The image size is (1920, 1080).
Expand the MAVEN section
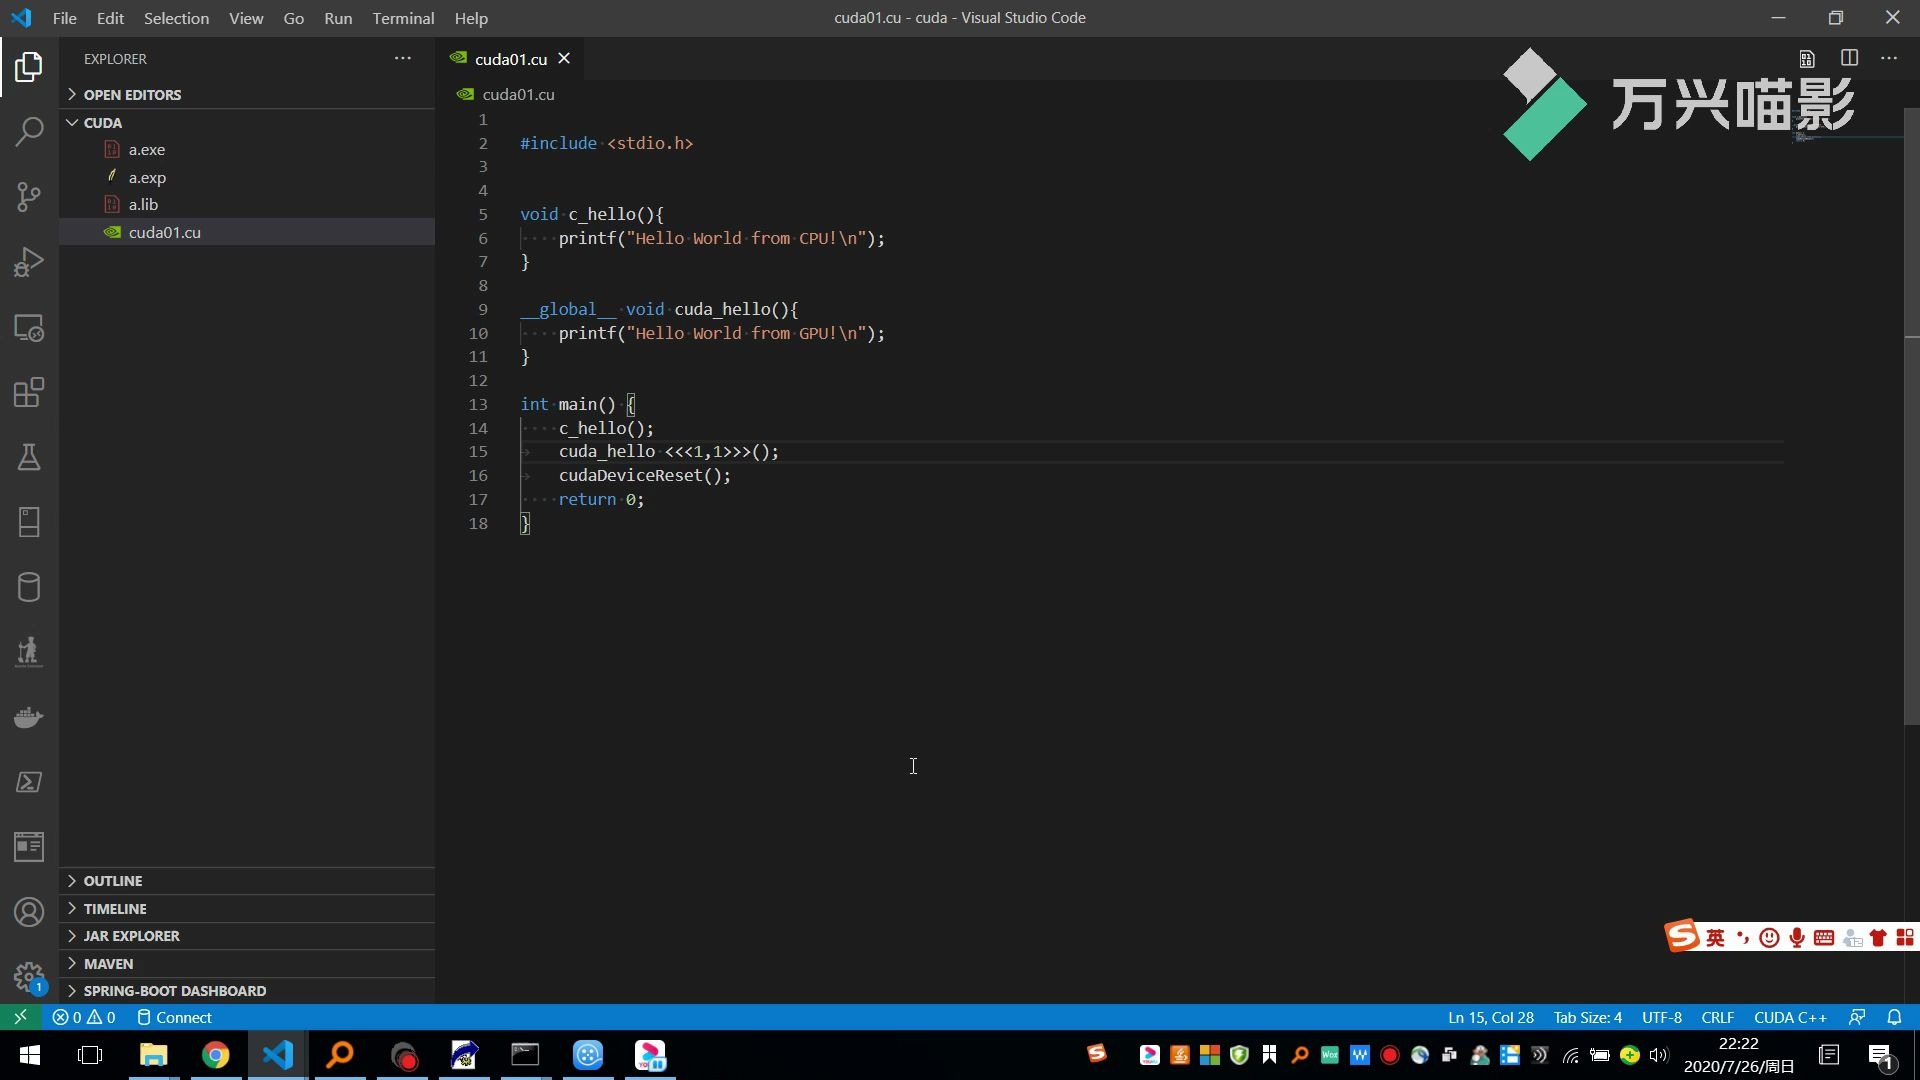[x=247, y=964]
